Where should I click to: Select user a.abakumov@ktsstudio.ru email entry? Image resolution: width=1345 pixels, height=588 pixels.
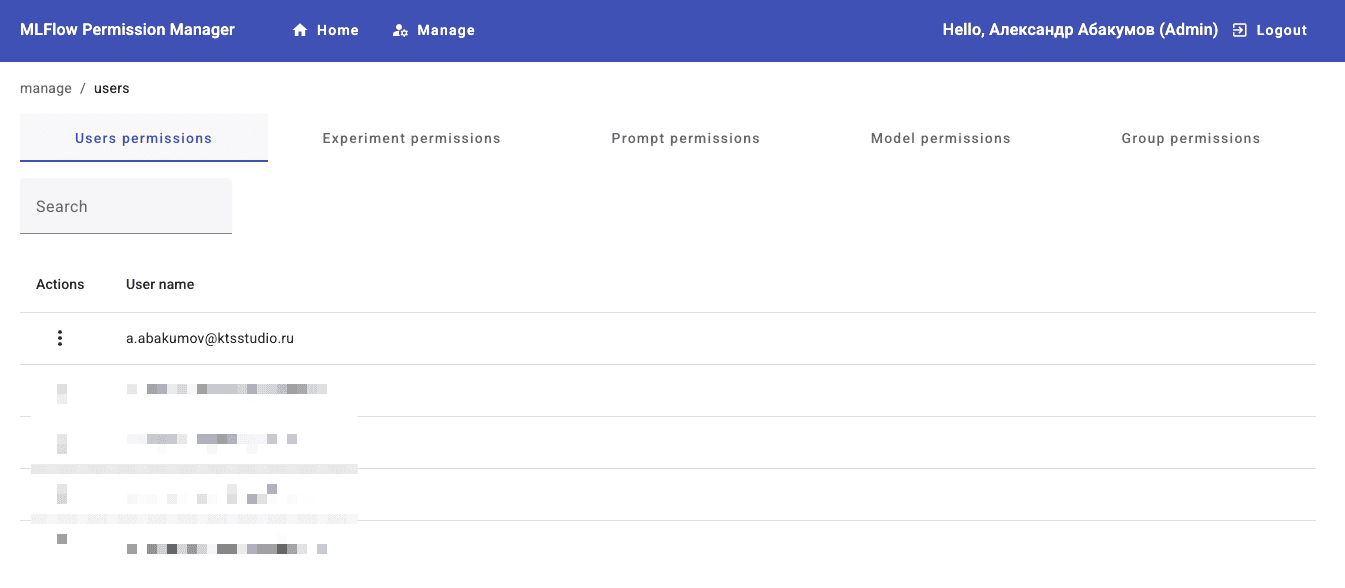(x=210, y=339)
